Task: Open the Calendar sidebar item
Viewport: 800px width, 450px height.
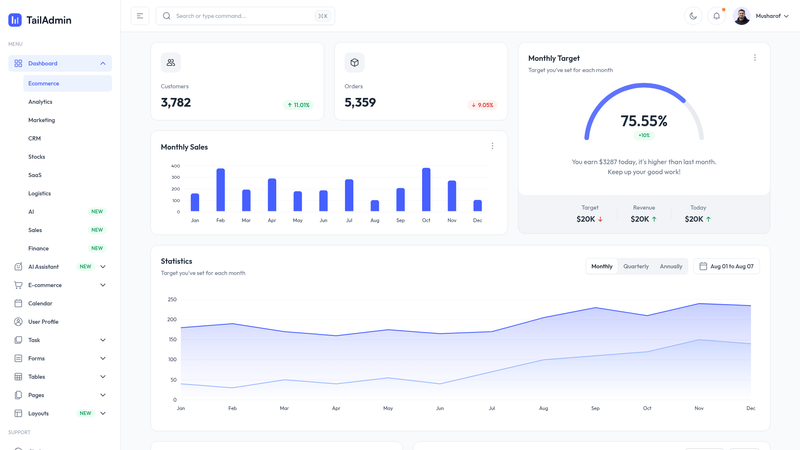Action: click(x=60, y=303)
